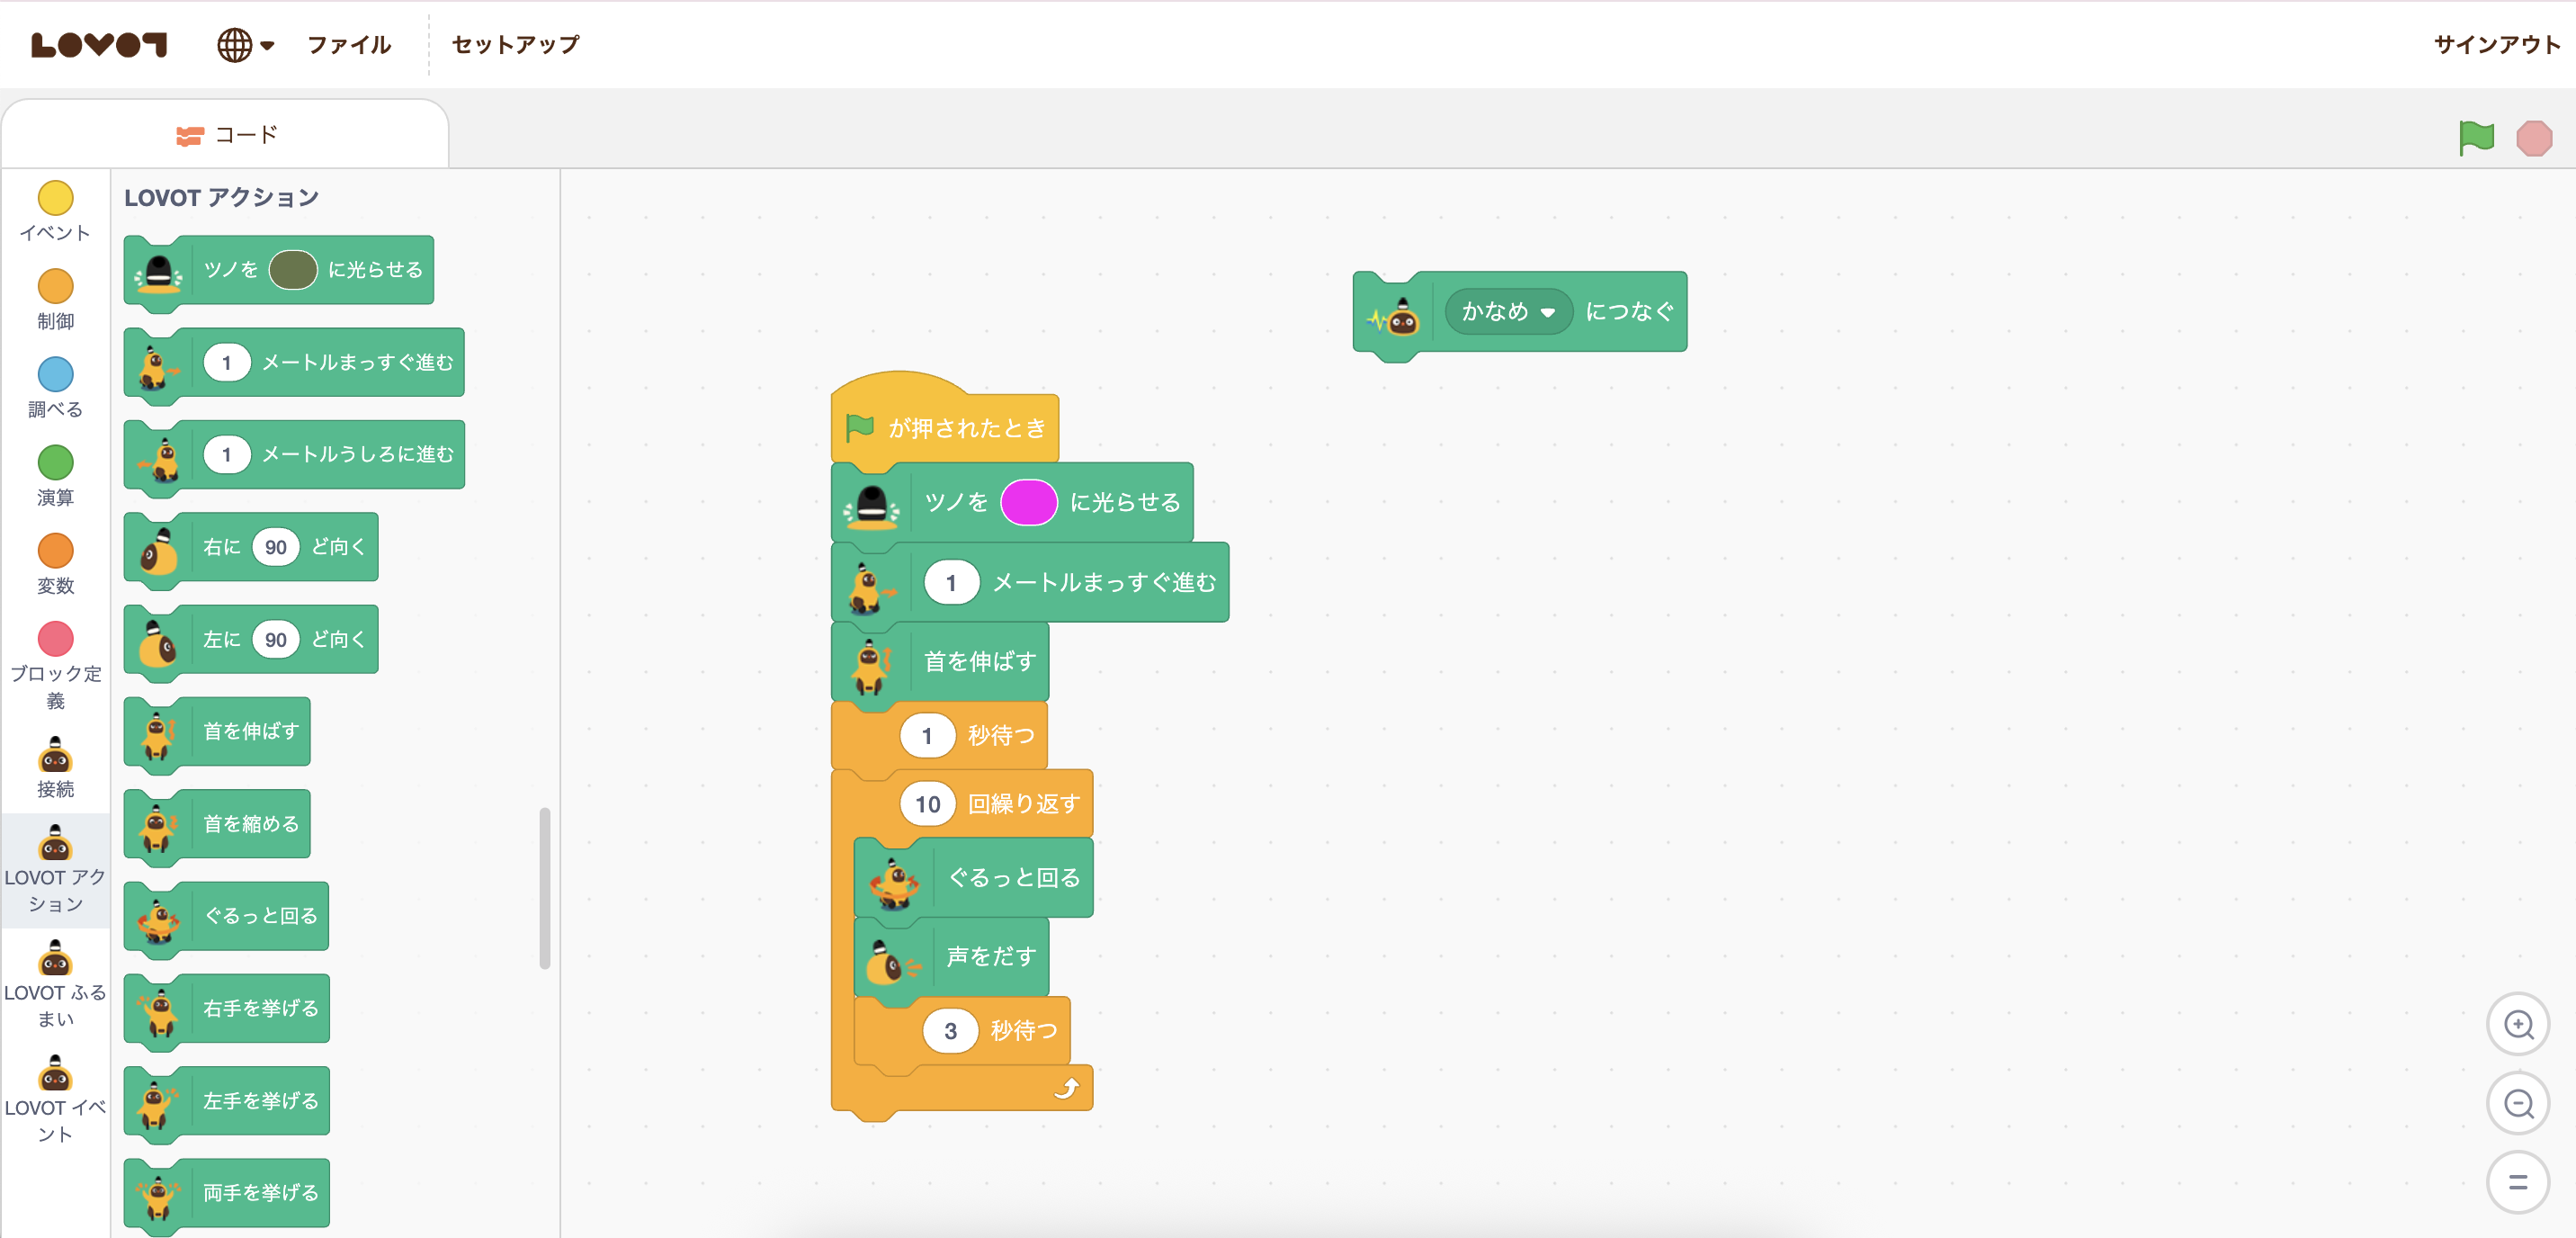Click the LOVOT logo

point(99,45)
